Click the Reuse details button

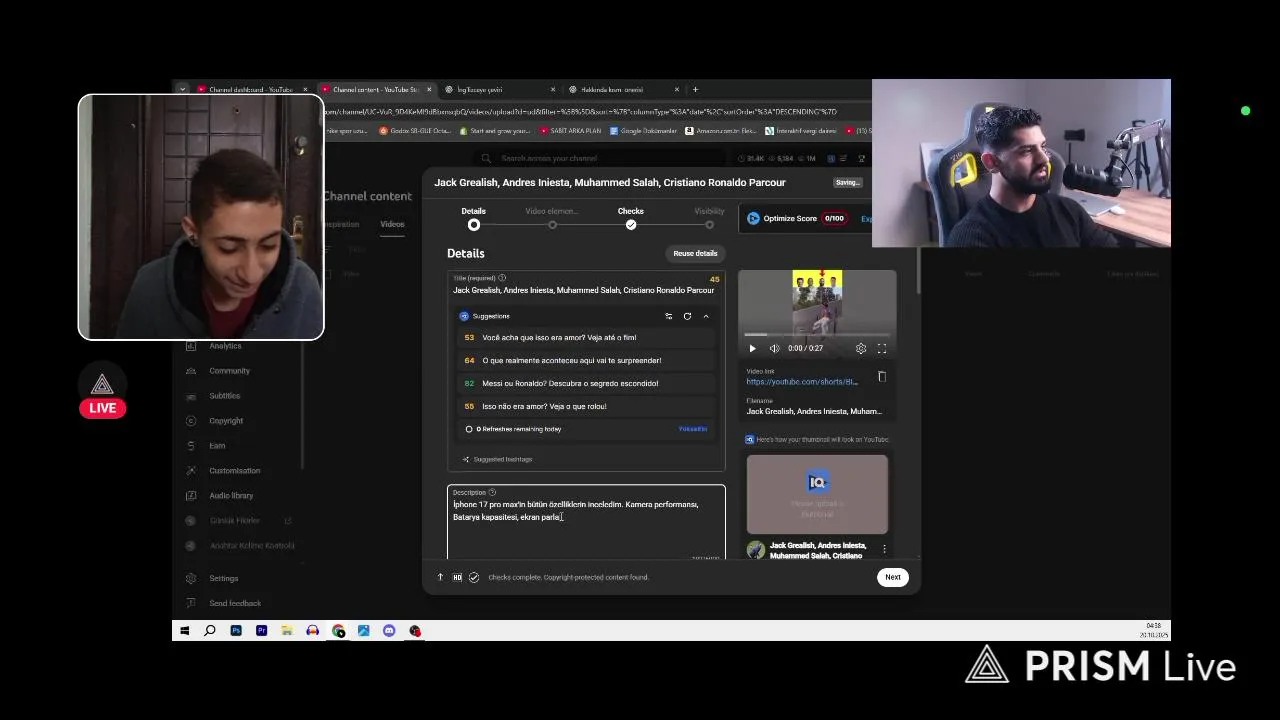[x=695, y=253]
